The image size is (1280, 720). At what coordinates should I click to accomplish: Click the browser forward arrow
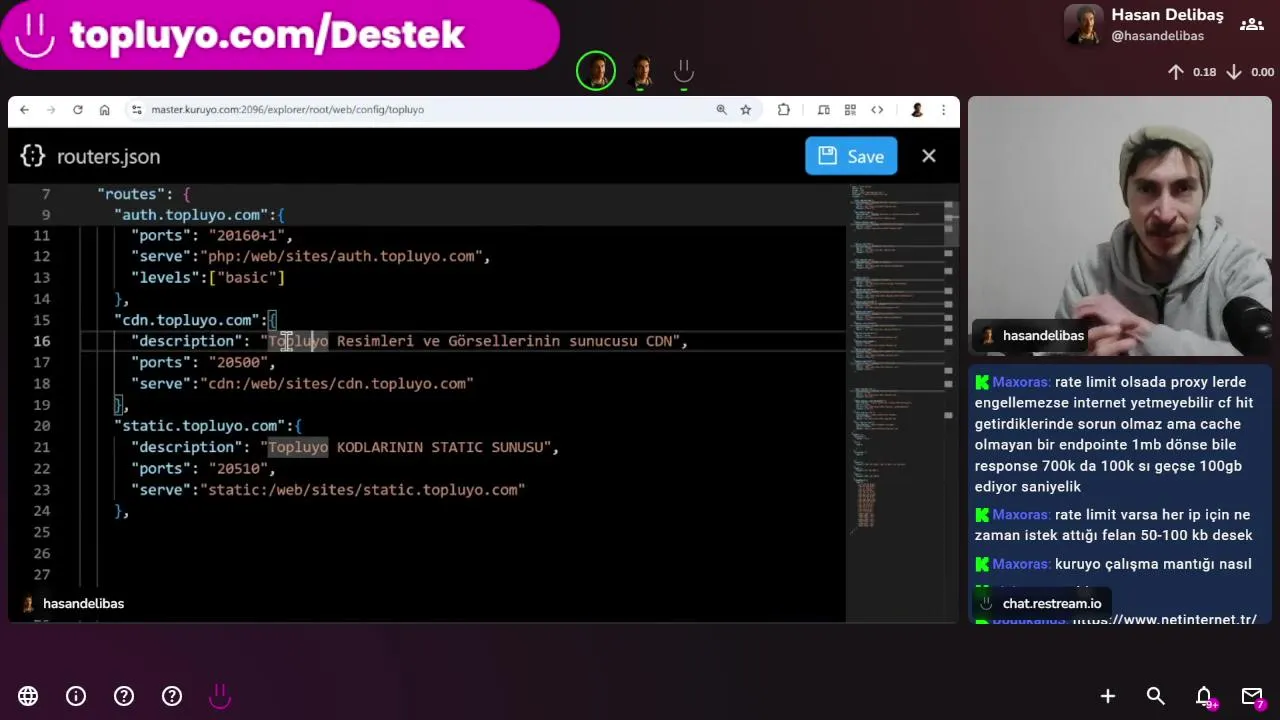(x=51, y=110)
